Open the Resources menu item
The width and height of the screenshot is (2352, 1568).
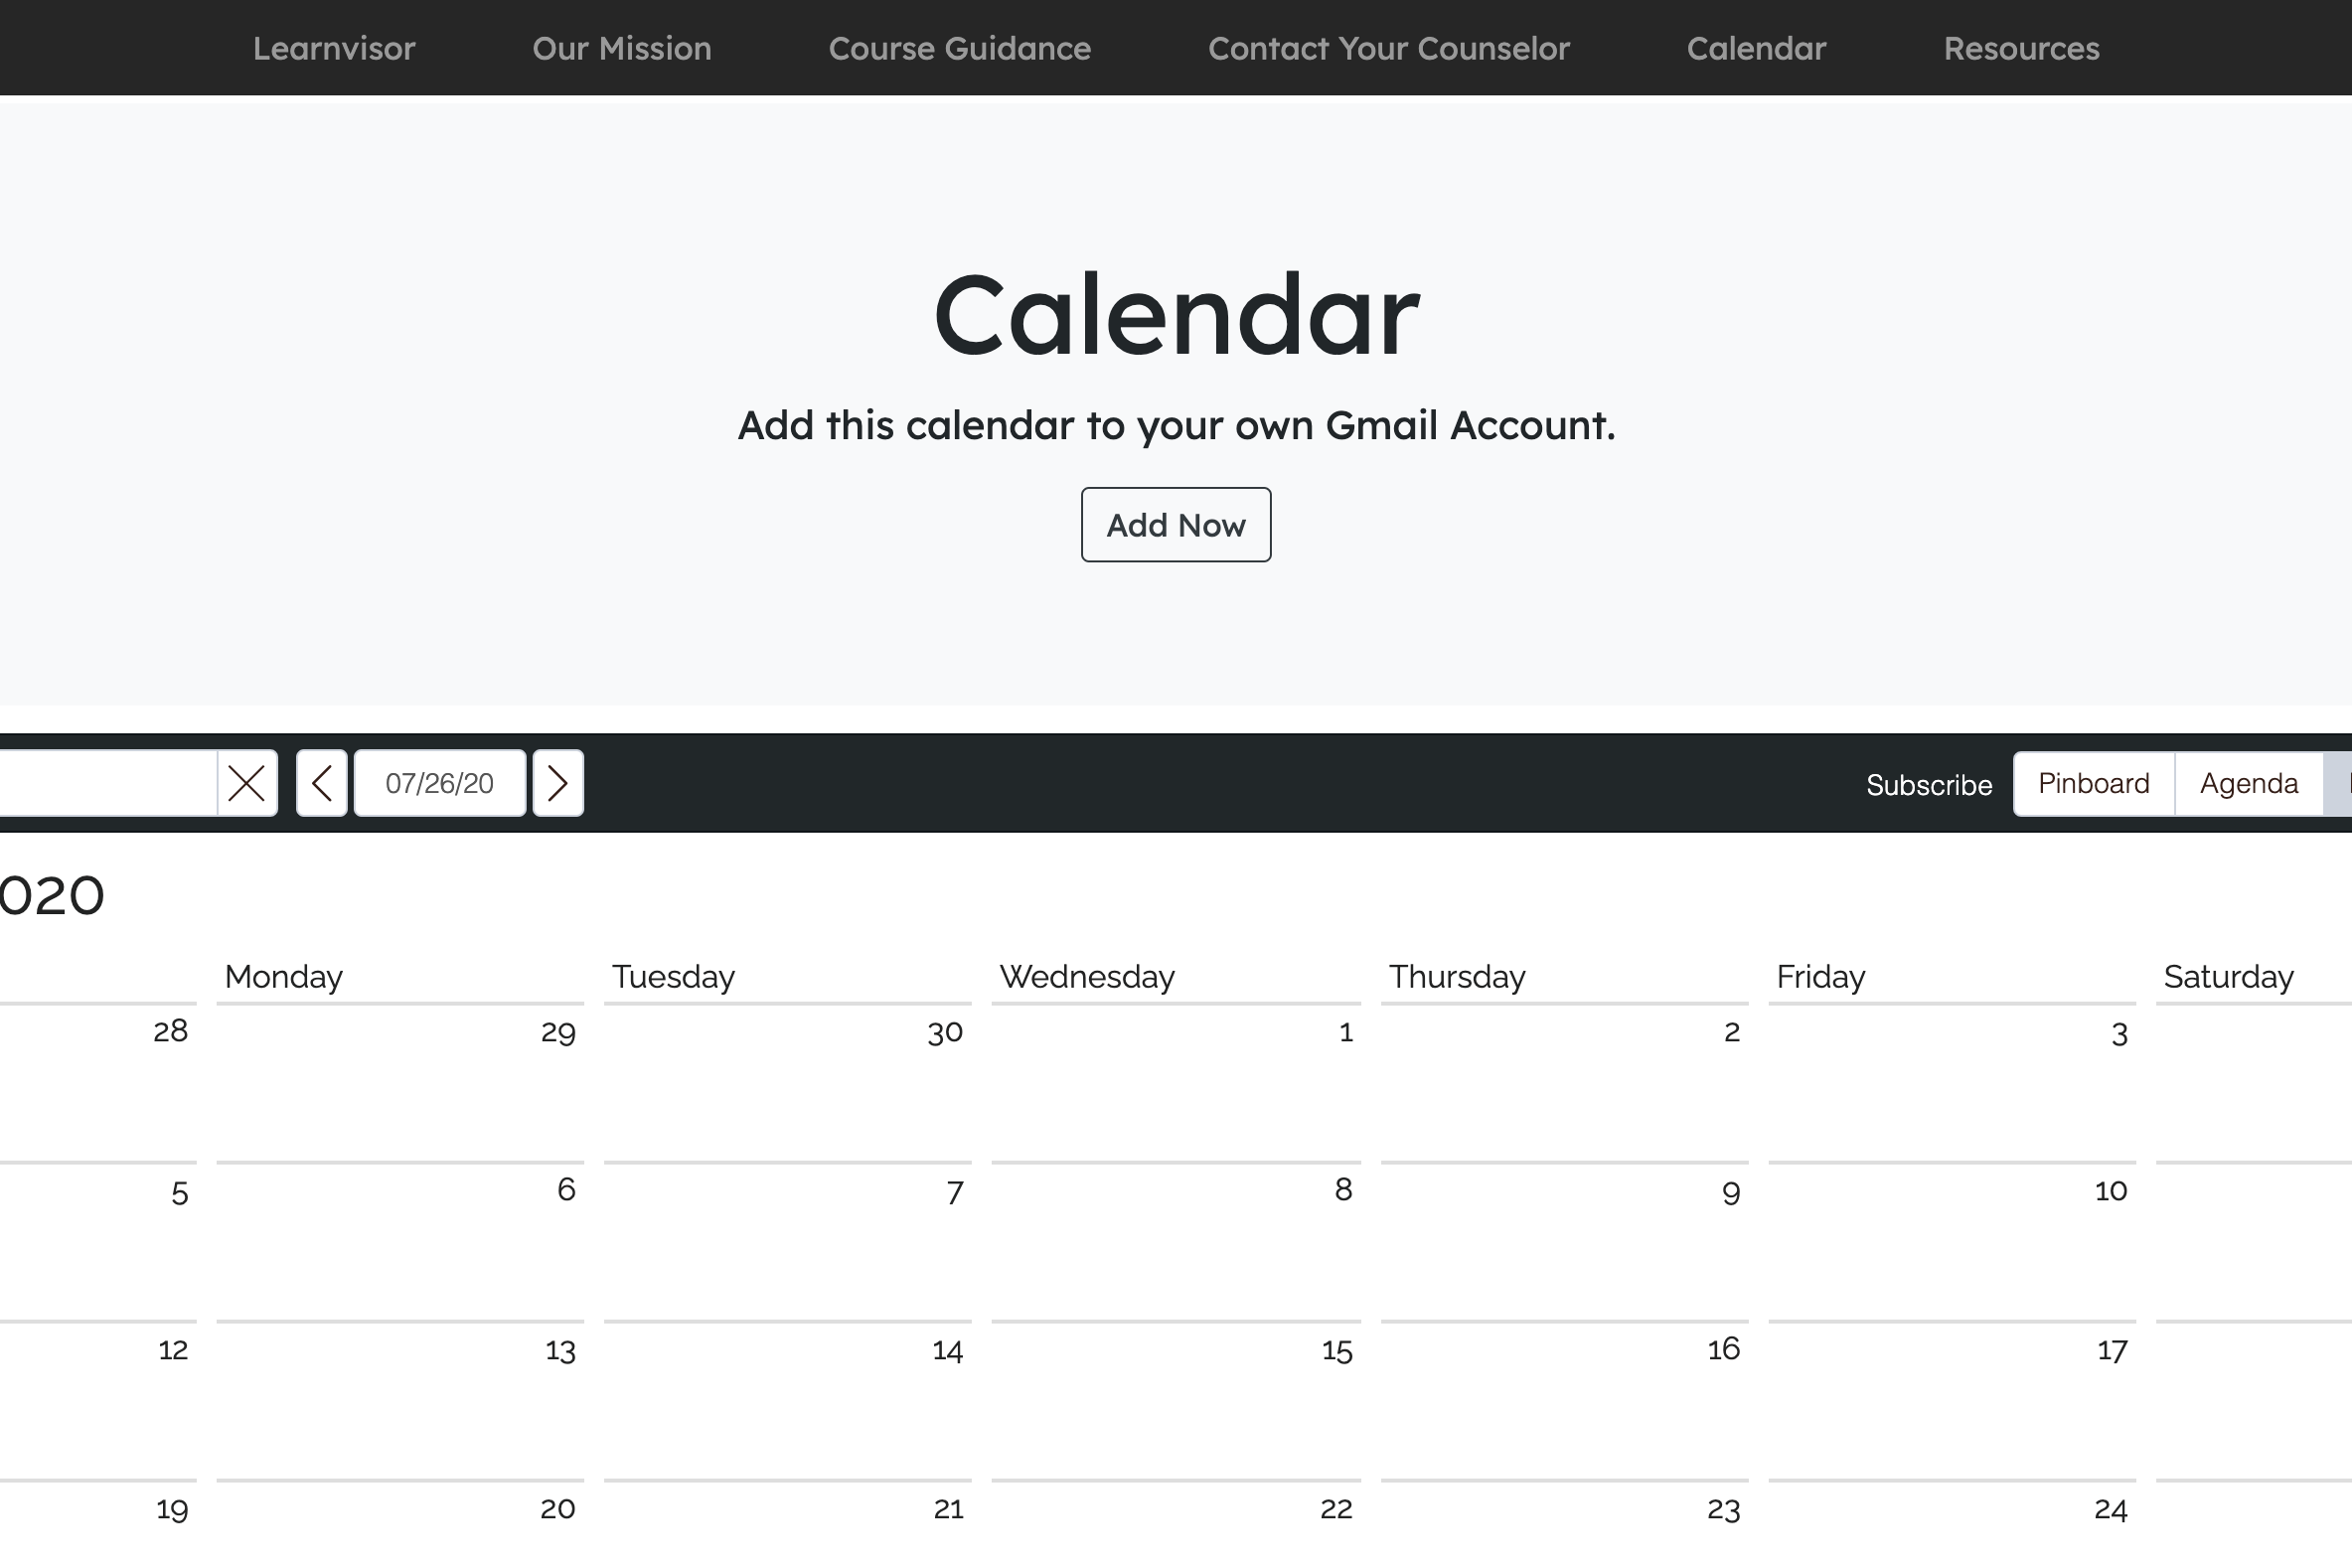(2022, 48)
